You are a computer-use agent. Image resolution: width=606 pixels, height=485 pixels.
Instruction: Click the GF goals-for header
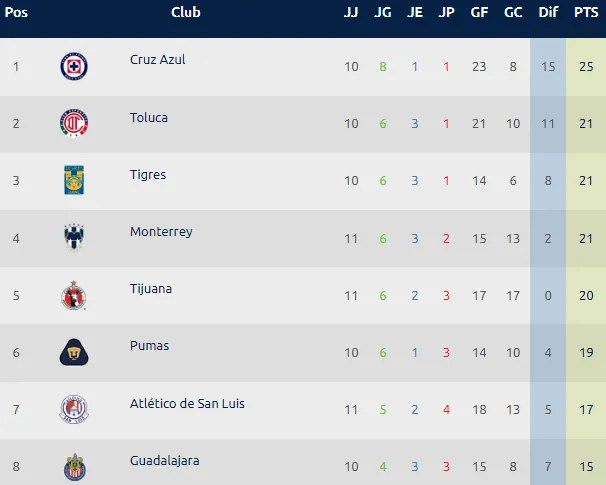coord(480,12)
